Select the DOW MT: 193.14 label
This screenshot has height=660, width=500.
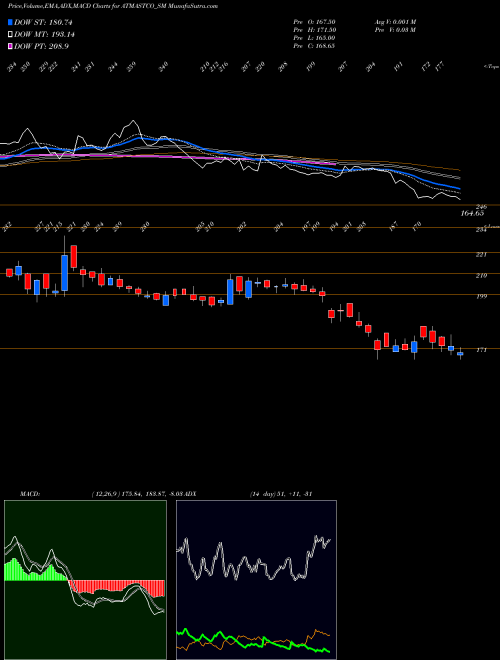coord(45,35)
